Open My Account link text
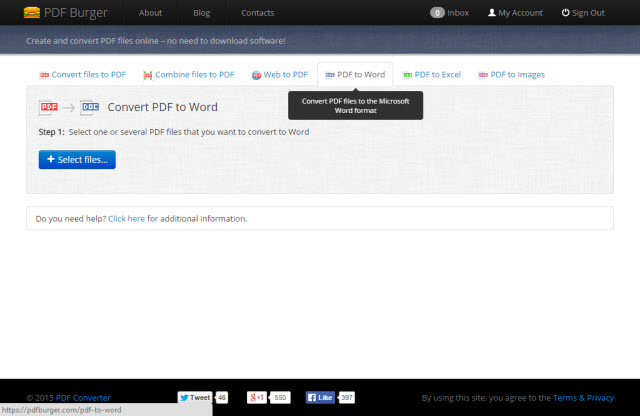Image resolution: width=640 pixels, height=416 pixels. pyautogui.click(x=520, y=13)
